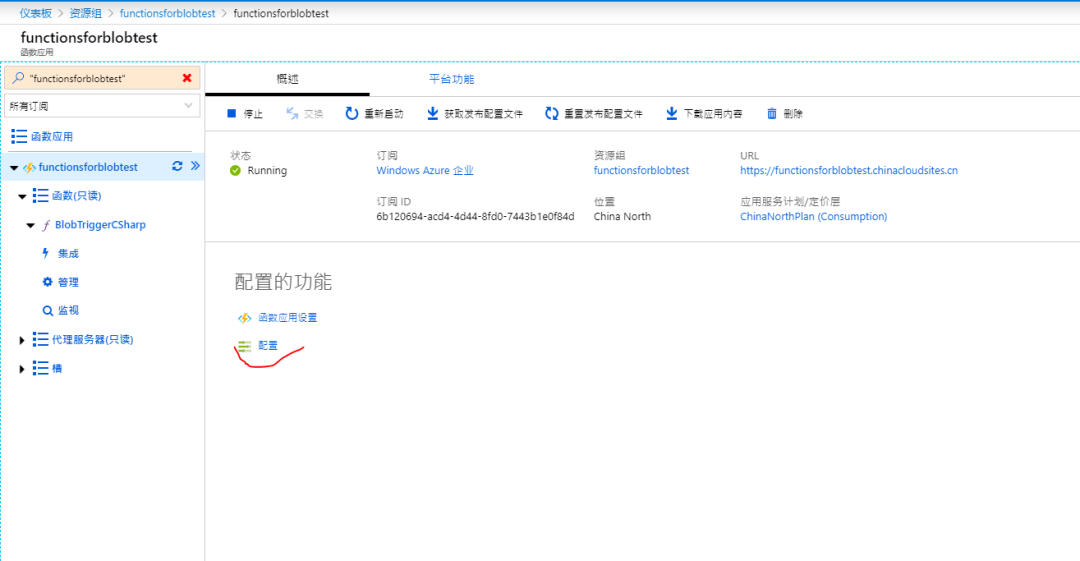This screenshot has width=1080, height=561.
Task: Click the double chevron icon next to functionsforblobtest
Action: (195, 166)
